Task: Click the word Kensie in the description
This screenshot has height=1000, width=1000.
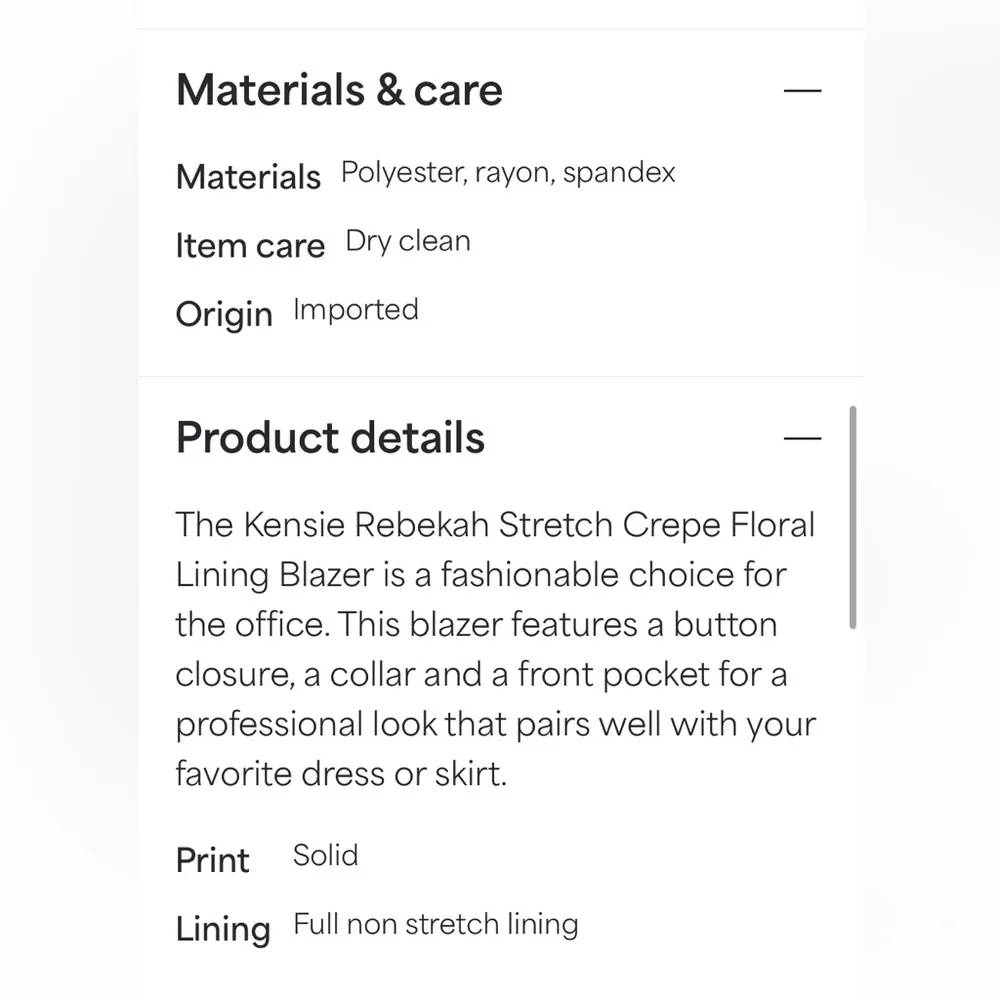Action: (x=284, y=525)
